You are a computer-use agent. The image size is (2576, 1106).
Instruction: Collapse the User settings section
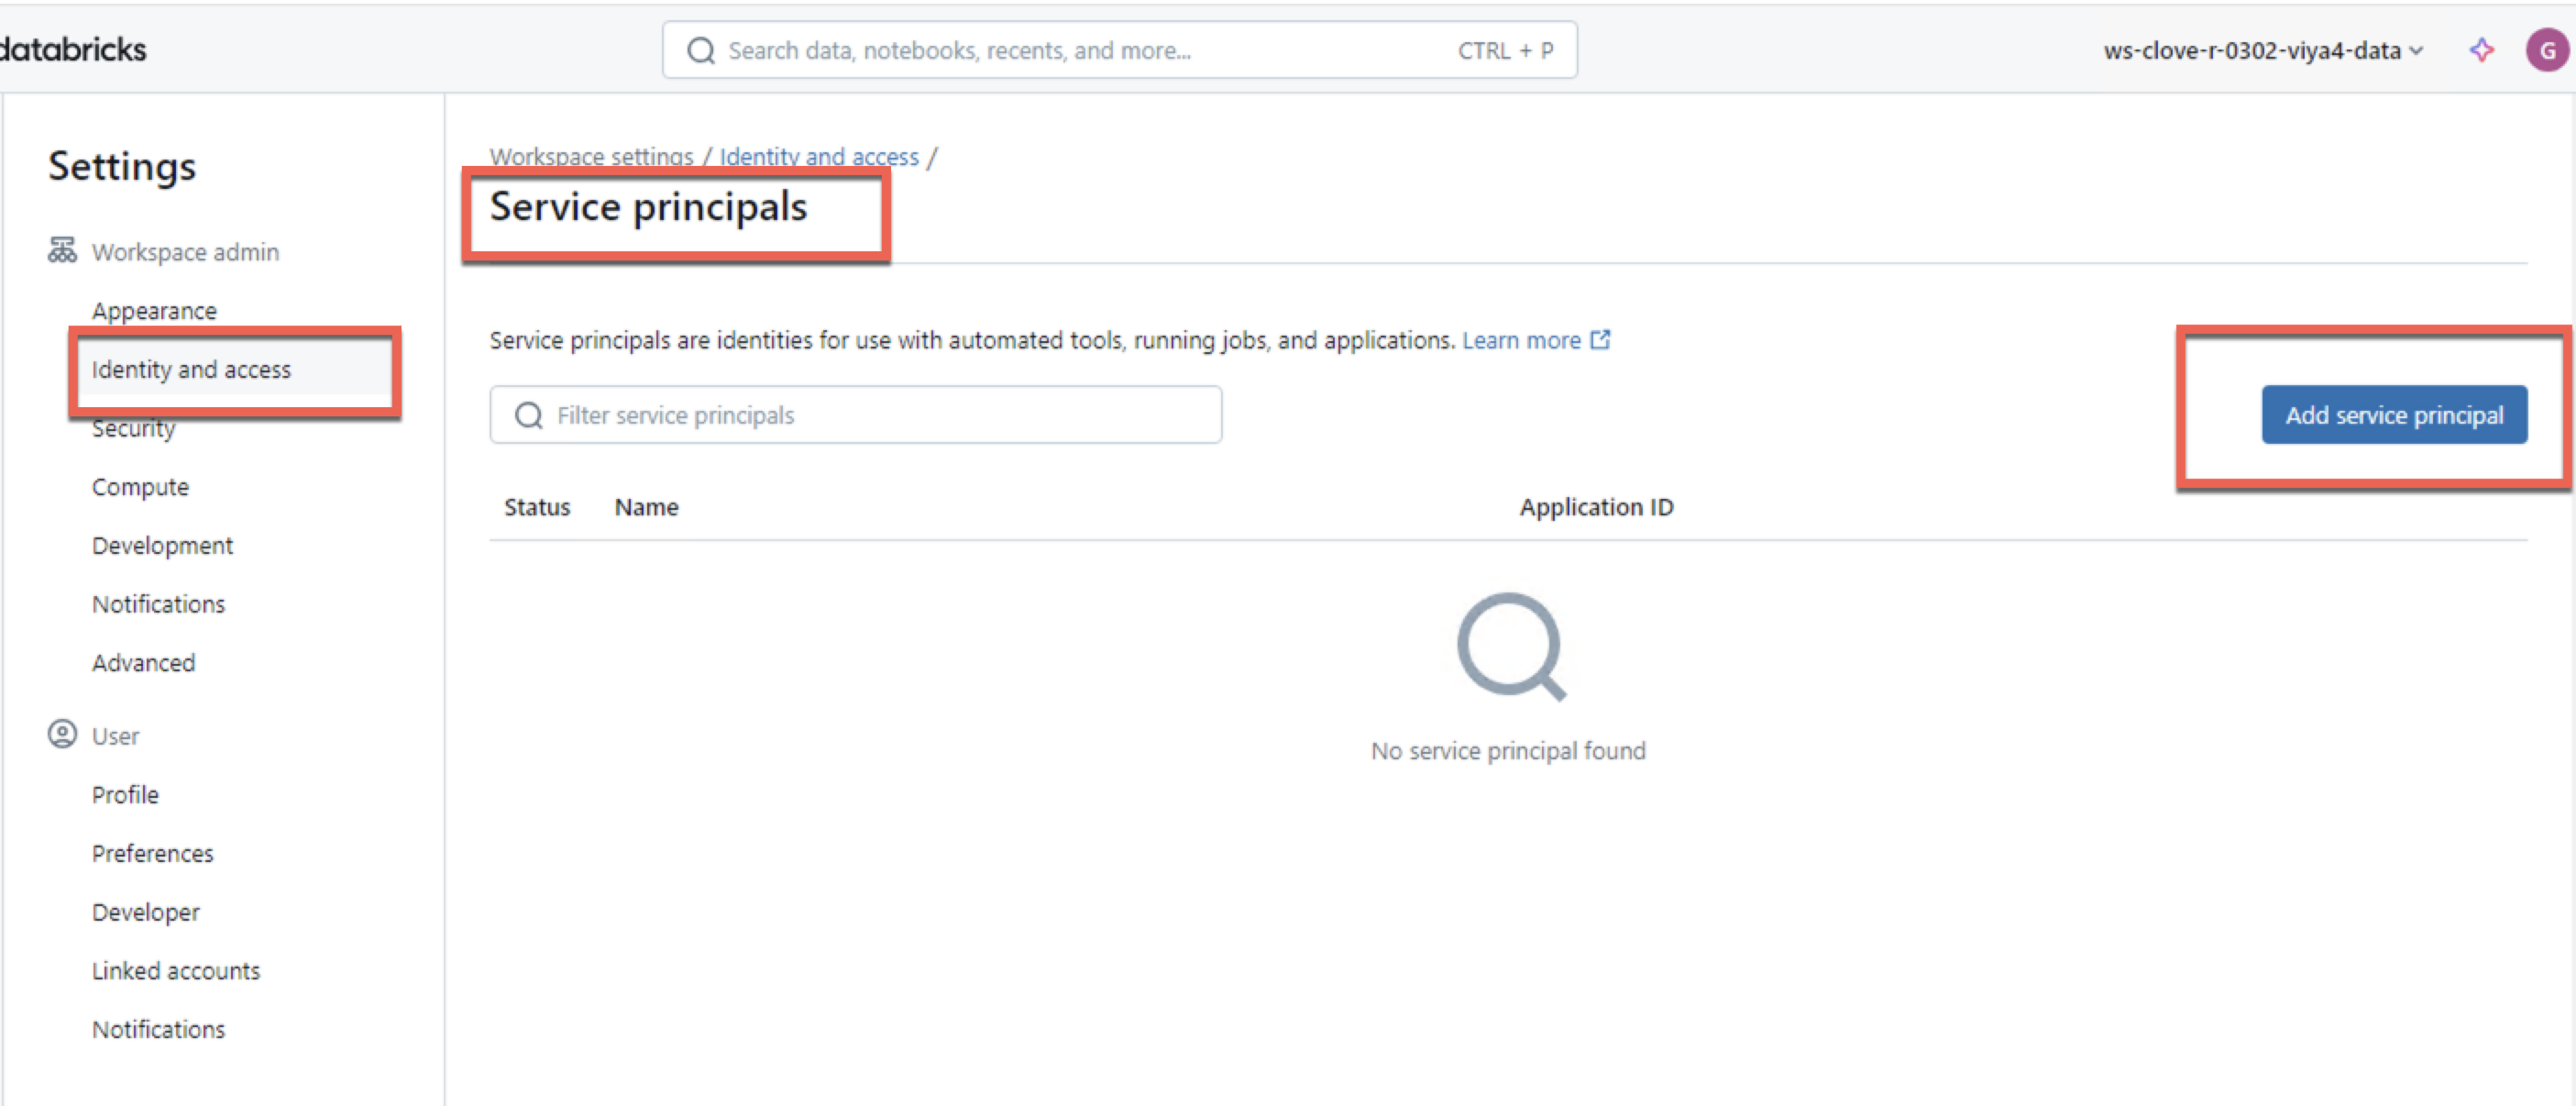[116, 735]
